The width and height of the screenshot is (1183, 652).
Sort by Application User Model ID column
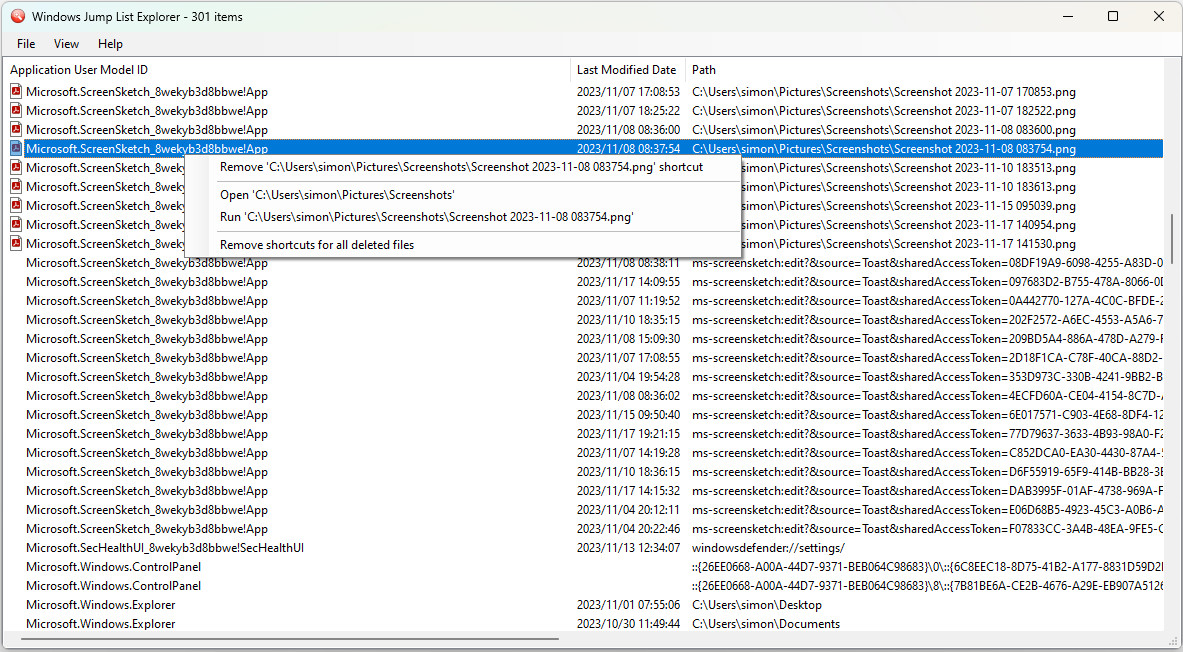(287, 69)
